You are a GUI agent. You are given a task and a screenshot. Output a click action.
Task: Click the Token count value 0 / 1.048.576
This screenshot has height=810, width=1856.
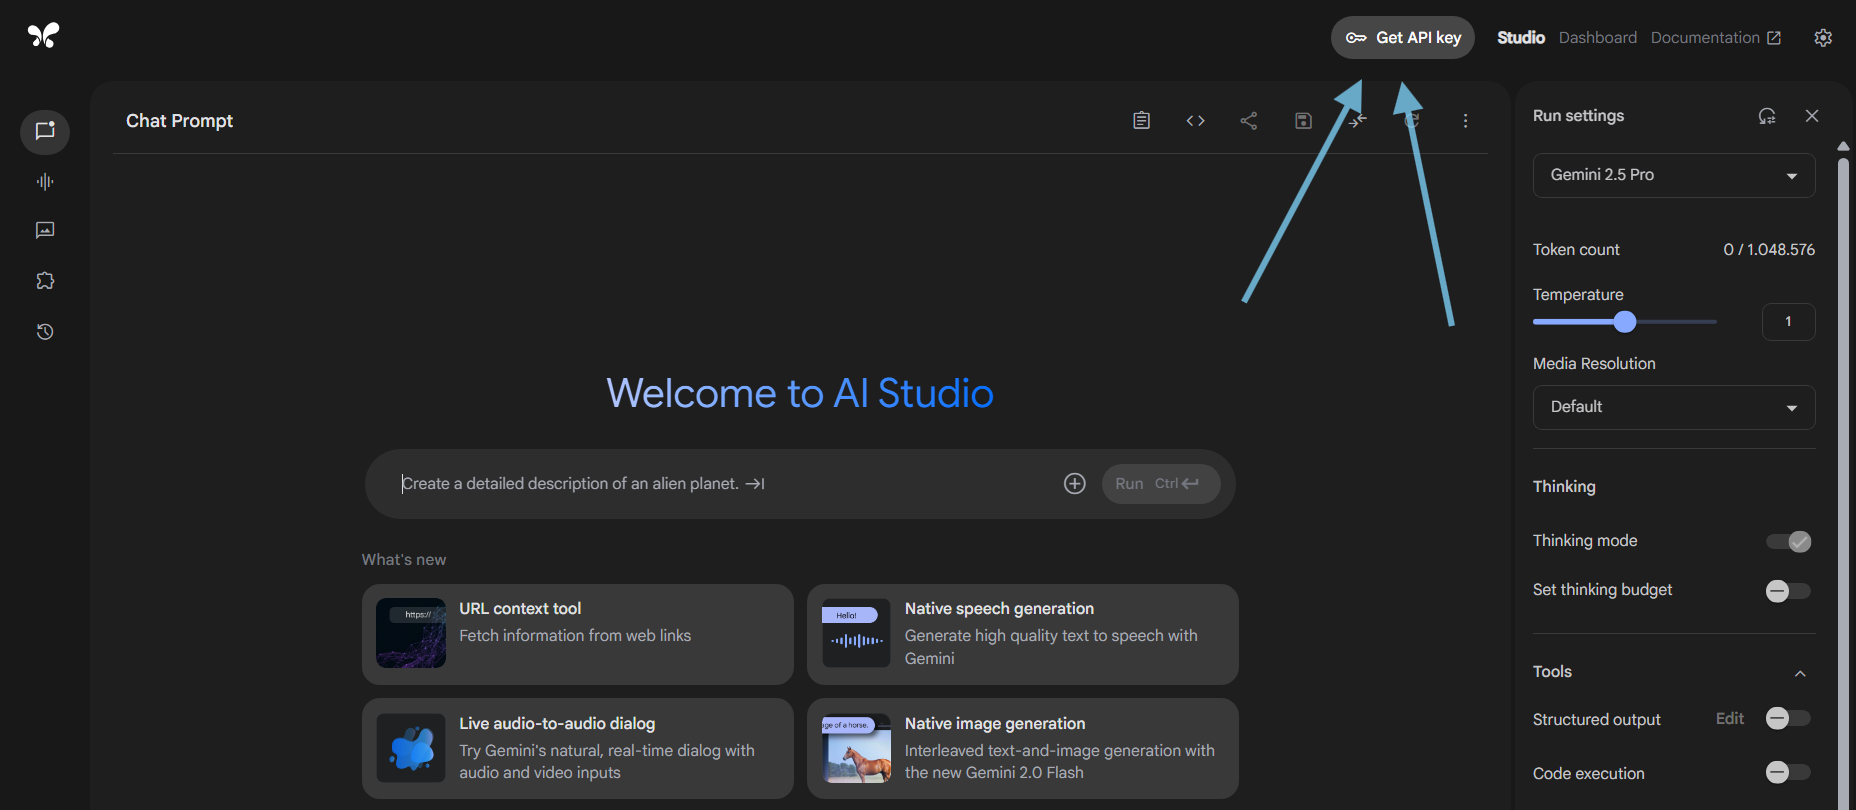1769,250
